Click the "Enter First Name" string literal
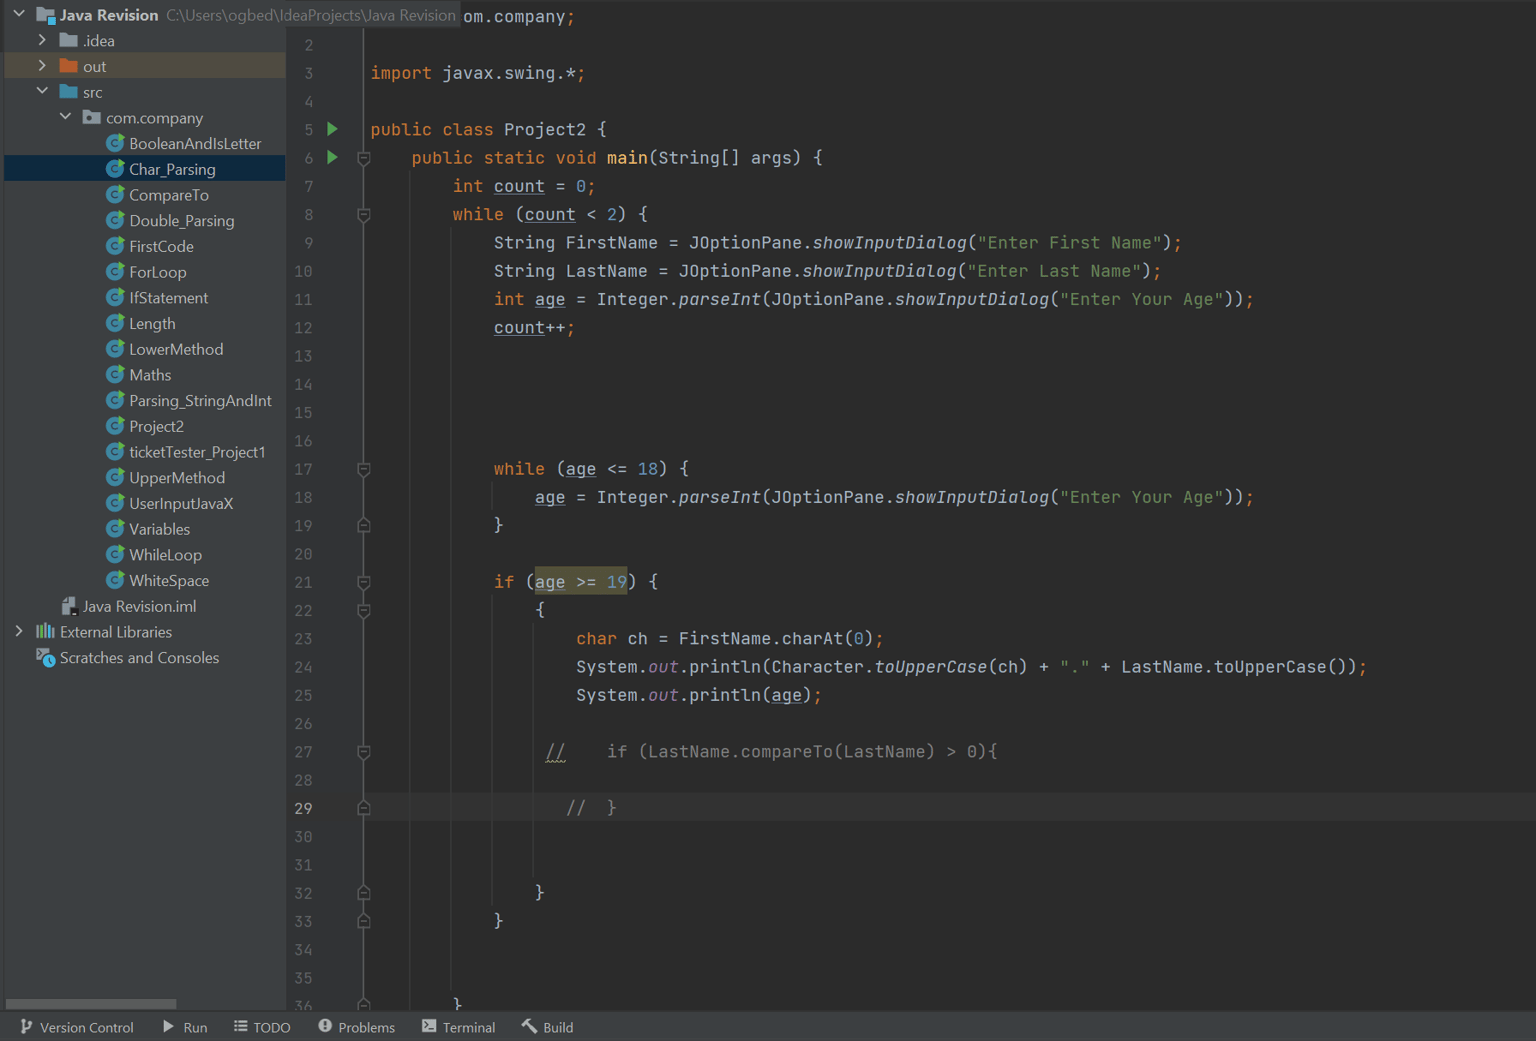Screen dimensions: 1536x1041 pos(1070,243)
